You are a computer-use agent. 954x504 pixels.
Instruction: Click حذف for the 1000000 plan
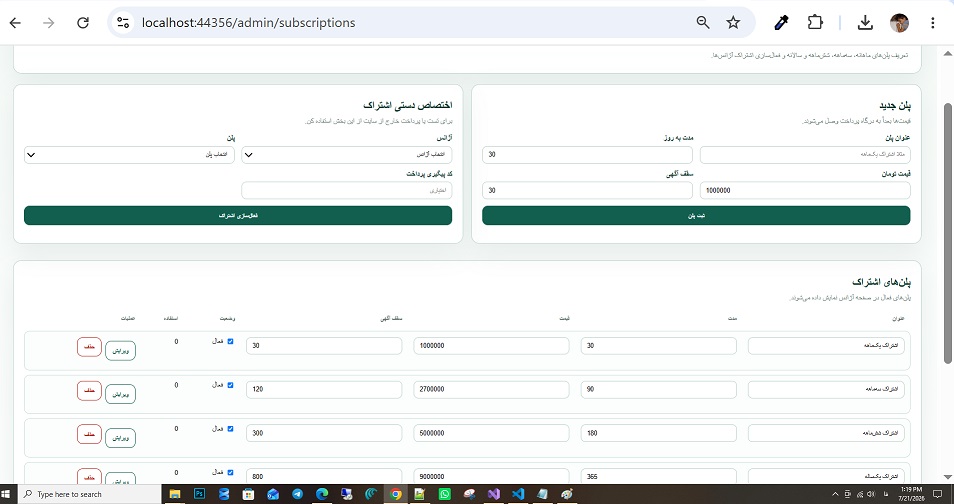click(x=89, y=347)
